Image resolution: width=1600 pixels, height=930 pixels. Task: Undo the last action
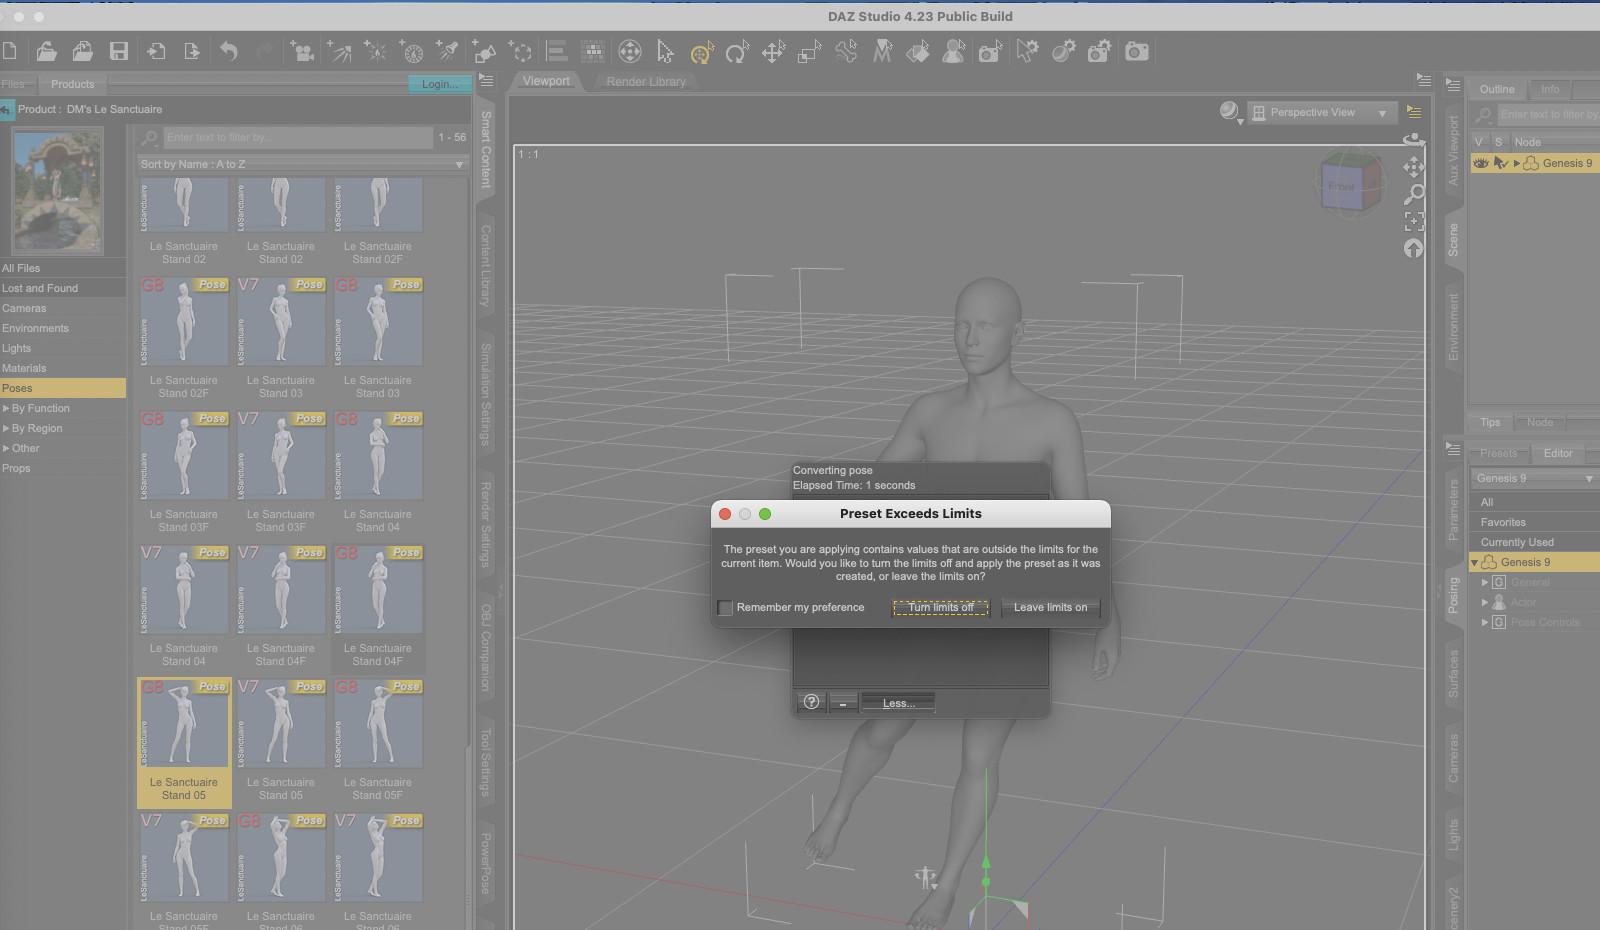(229, 51)
